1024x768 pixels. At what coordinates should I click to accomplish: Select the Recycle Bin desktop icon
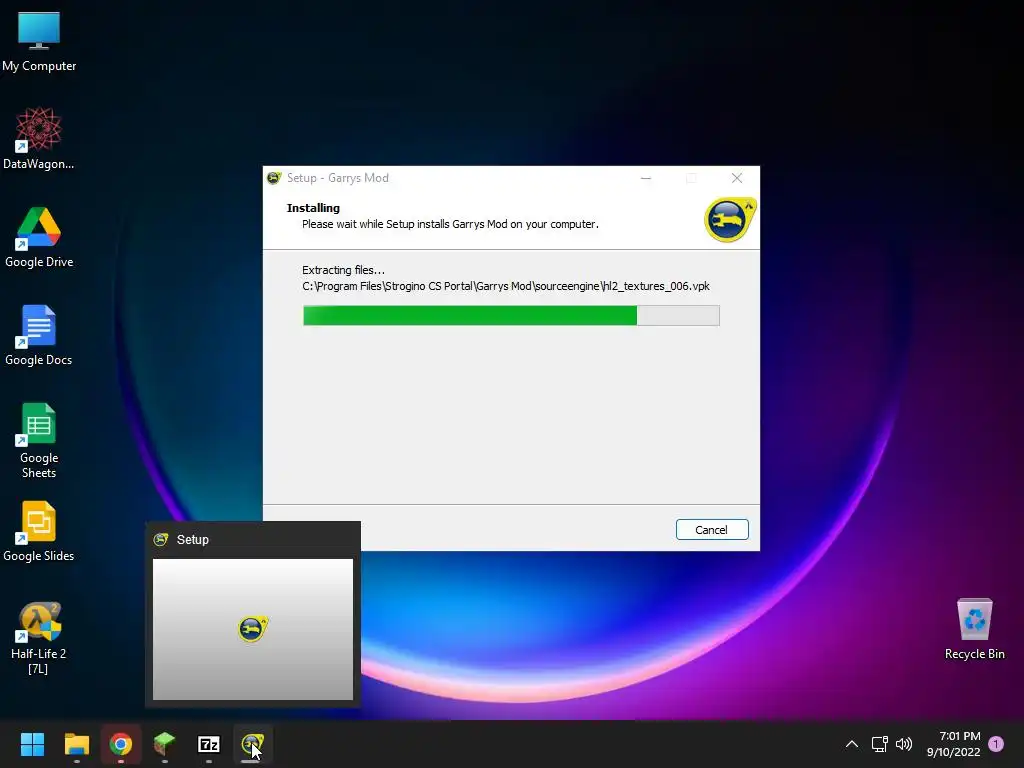point(974,629)
